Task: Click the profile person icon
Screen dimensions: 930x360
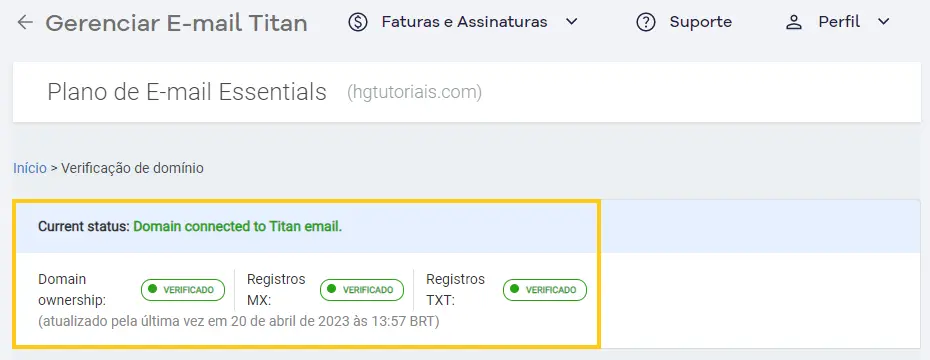Action: pos(793,23)
